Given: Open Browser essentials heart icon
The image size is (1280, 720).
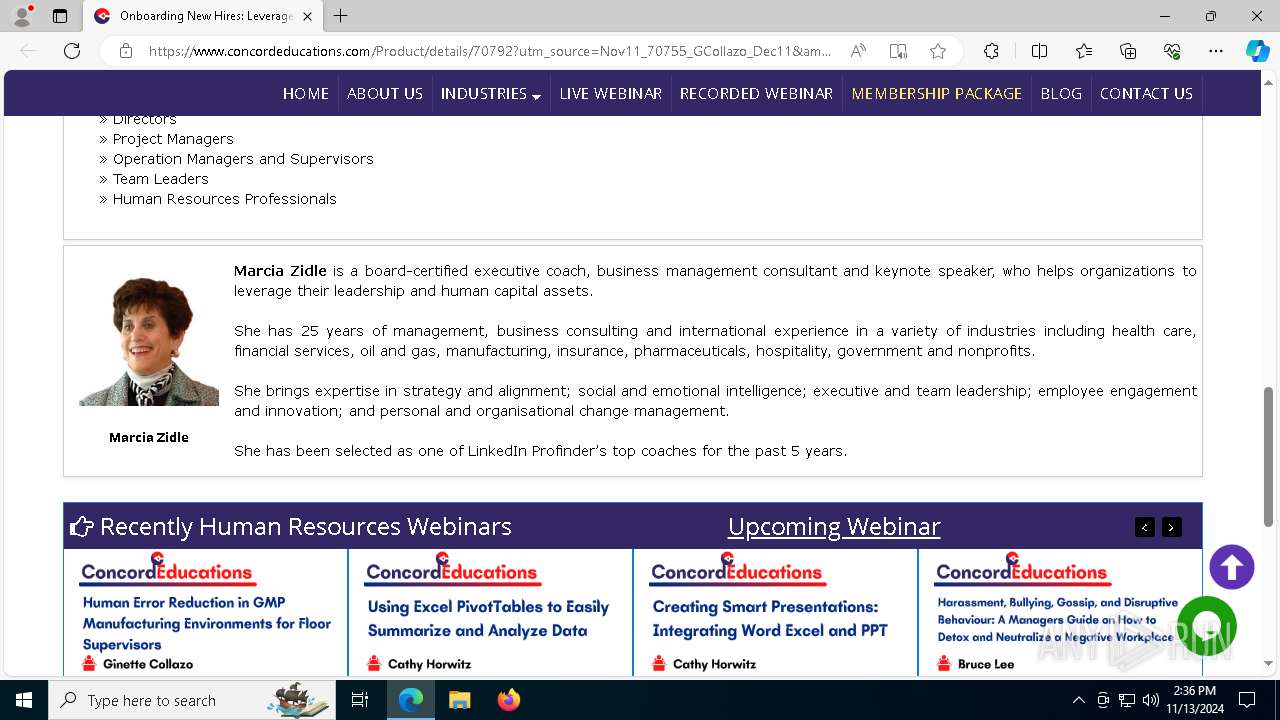Looking at the screenshot, I should click(x=1172, y=51).
